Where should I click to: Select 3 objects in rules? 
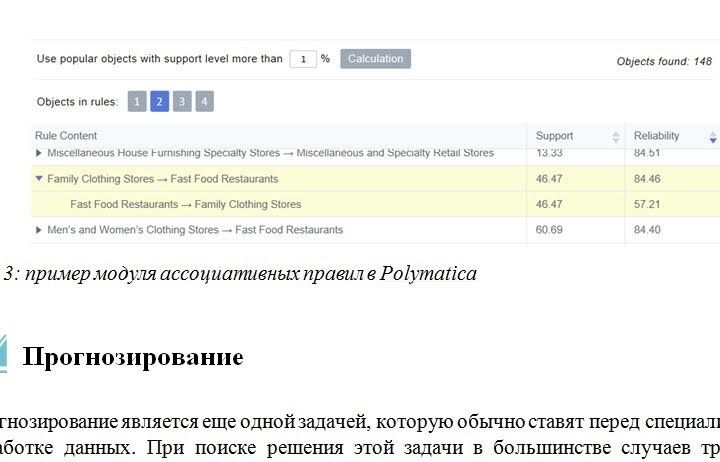182,101
